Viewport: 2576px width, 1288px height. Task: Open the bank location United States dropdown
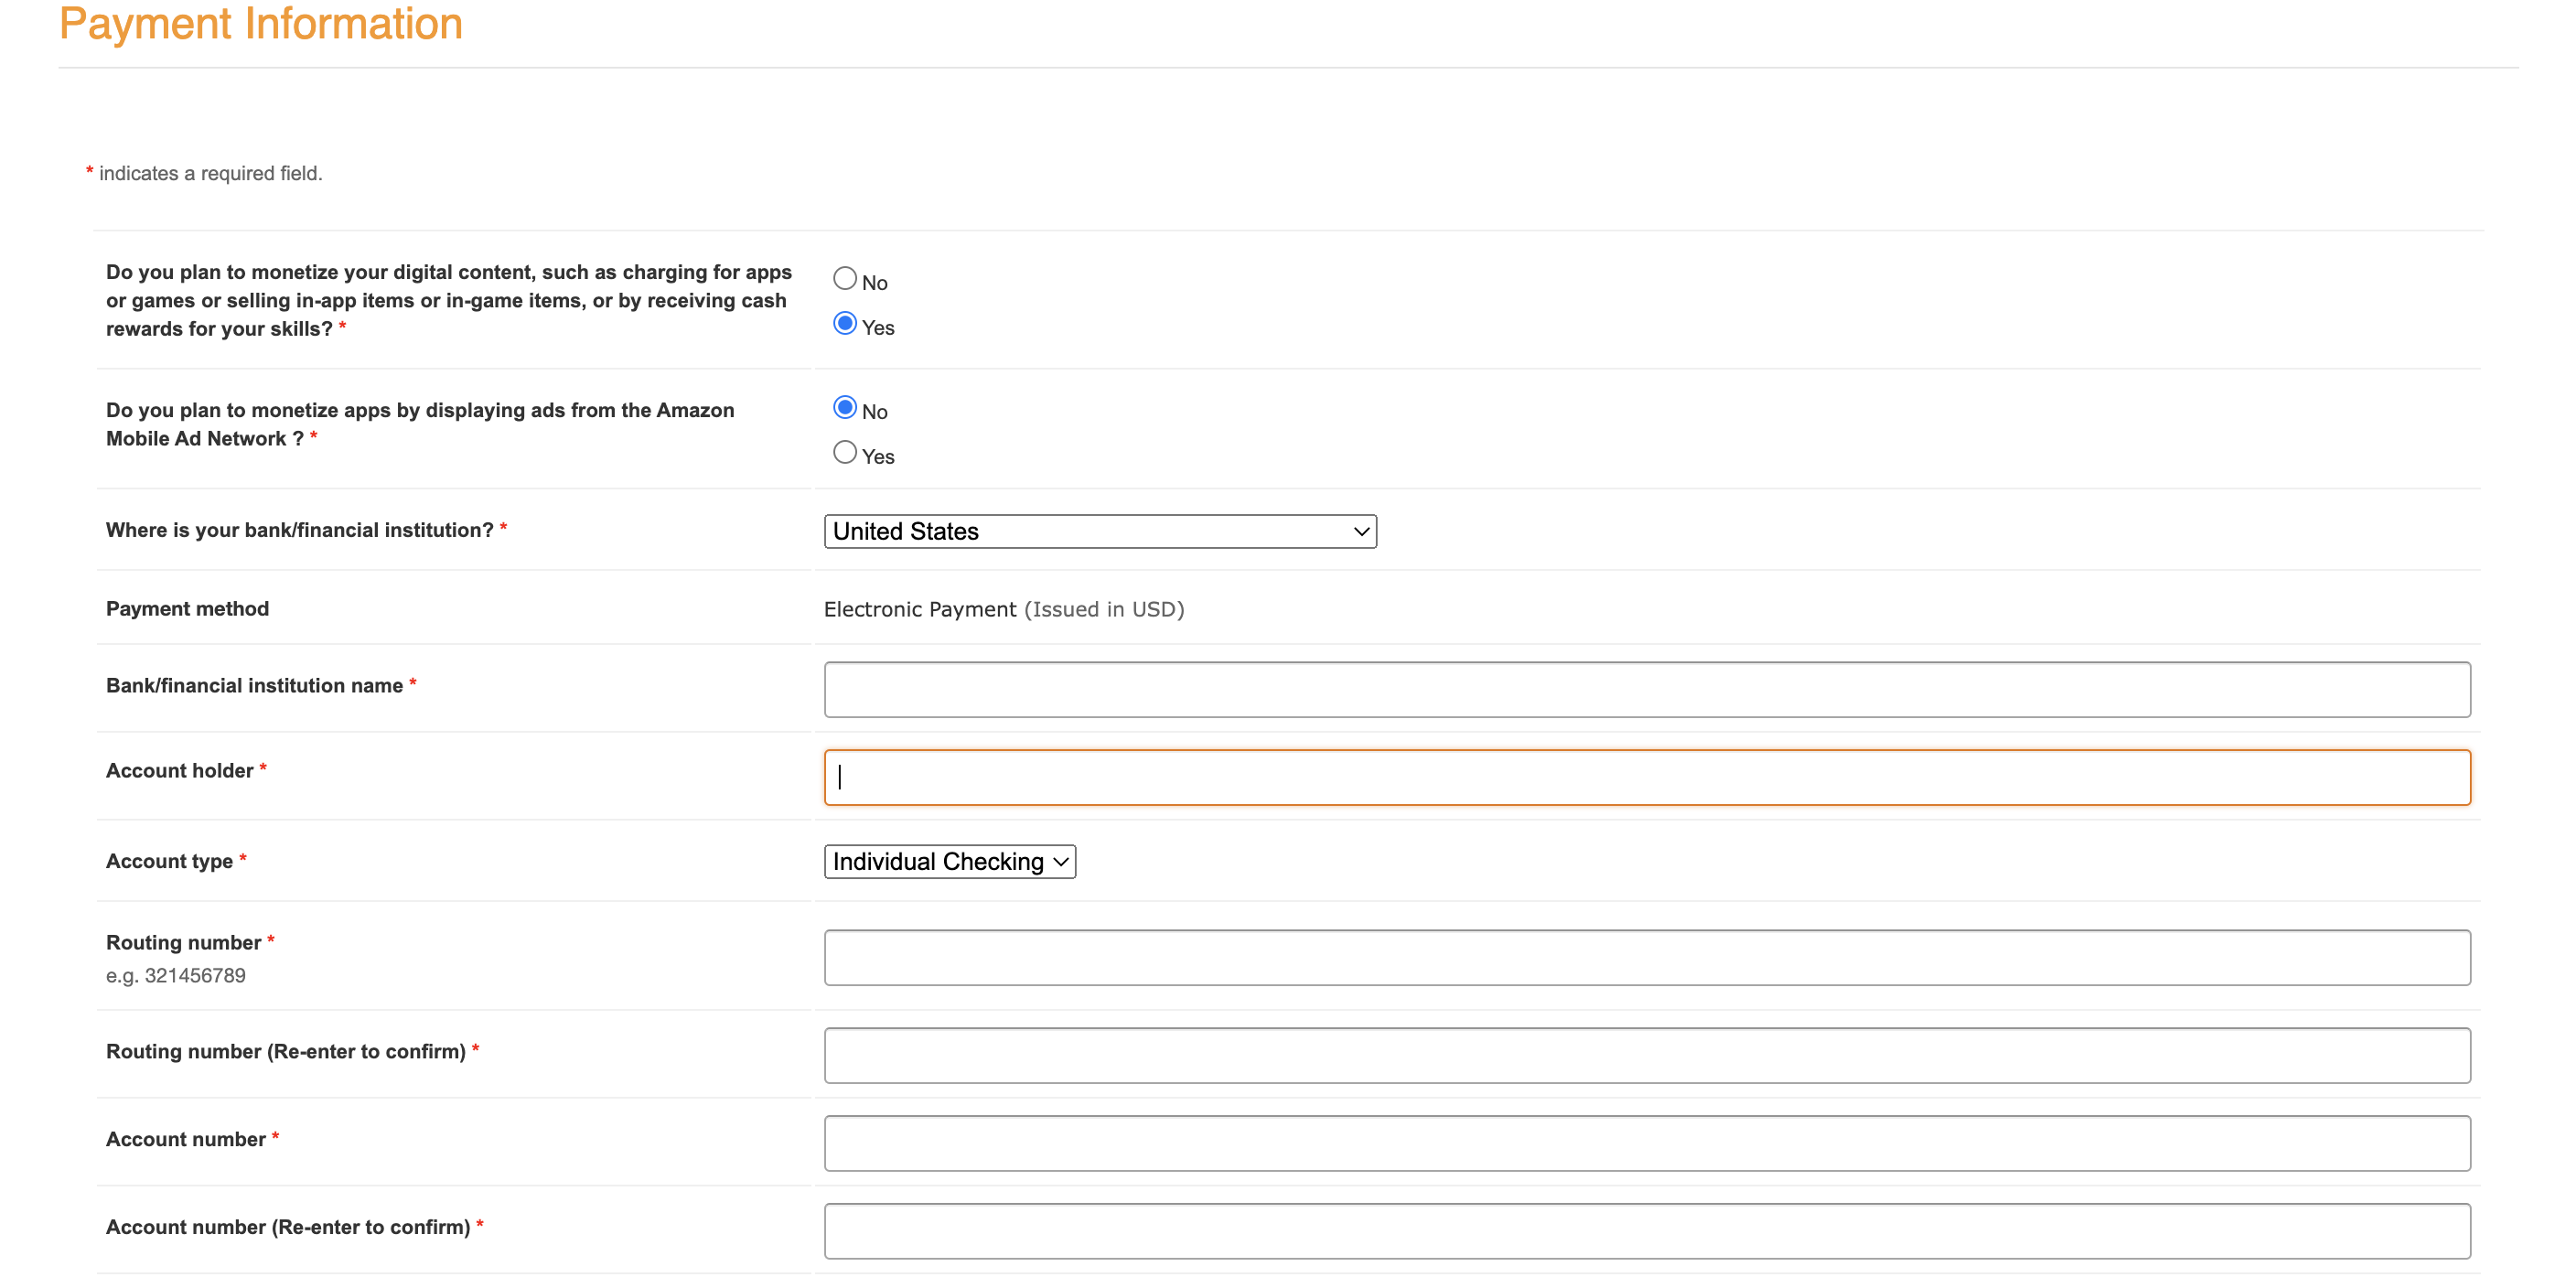pyautogui.click(x=1100, y=531)
